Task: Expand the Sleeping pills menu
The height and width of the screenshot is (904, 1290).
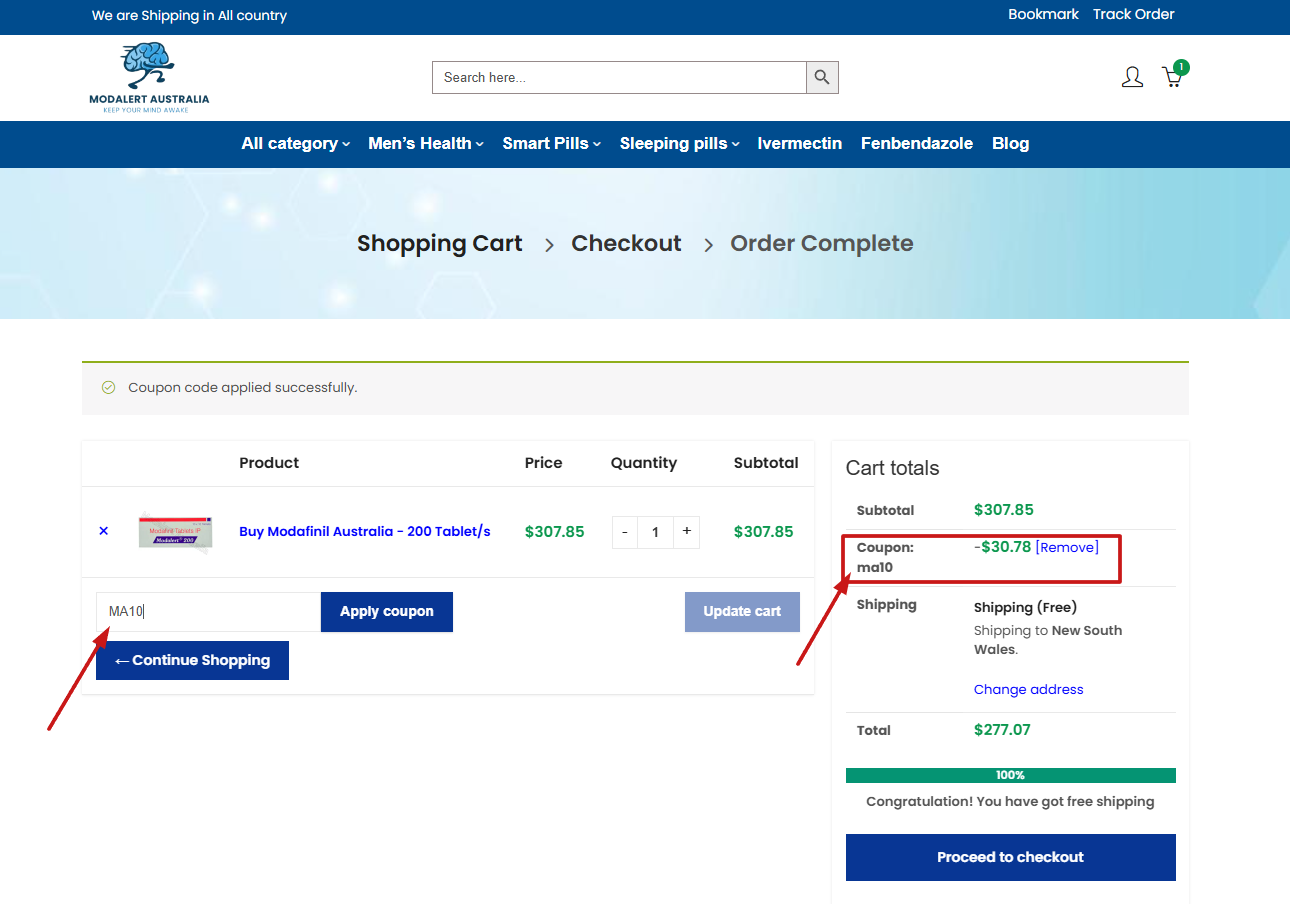Action: (x=679, y=143)
